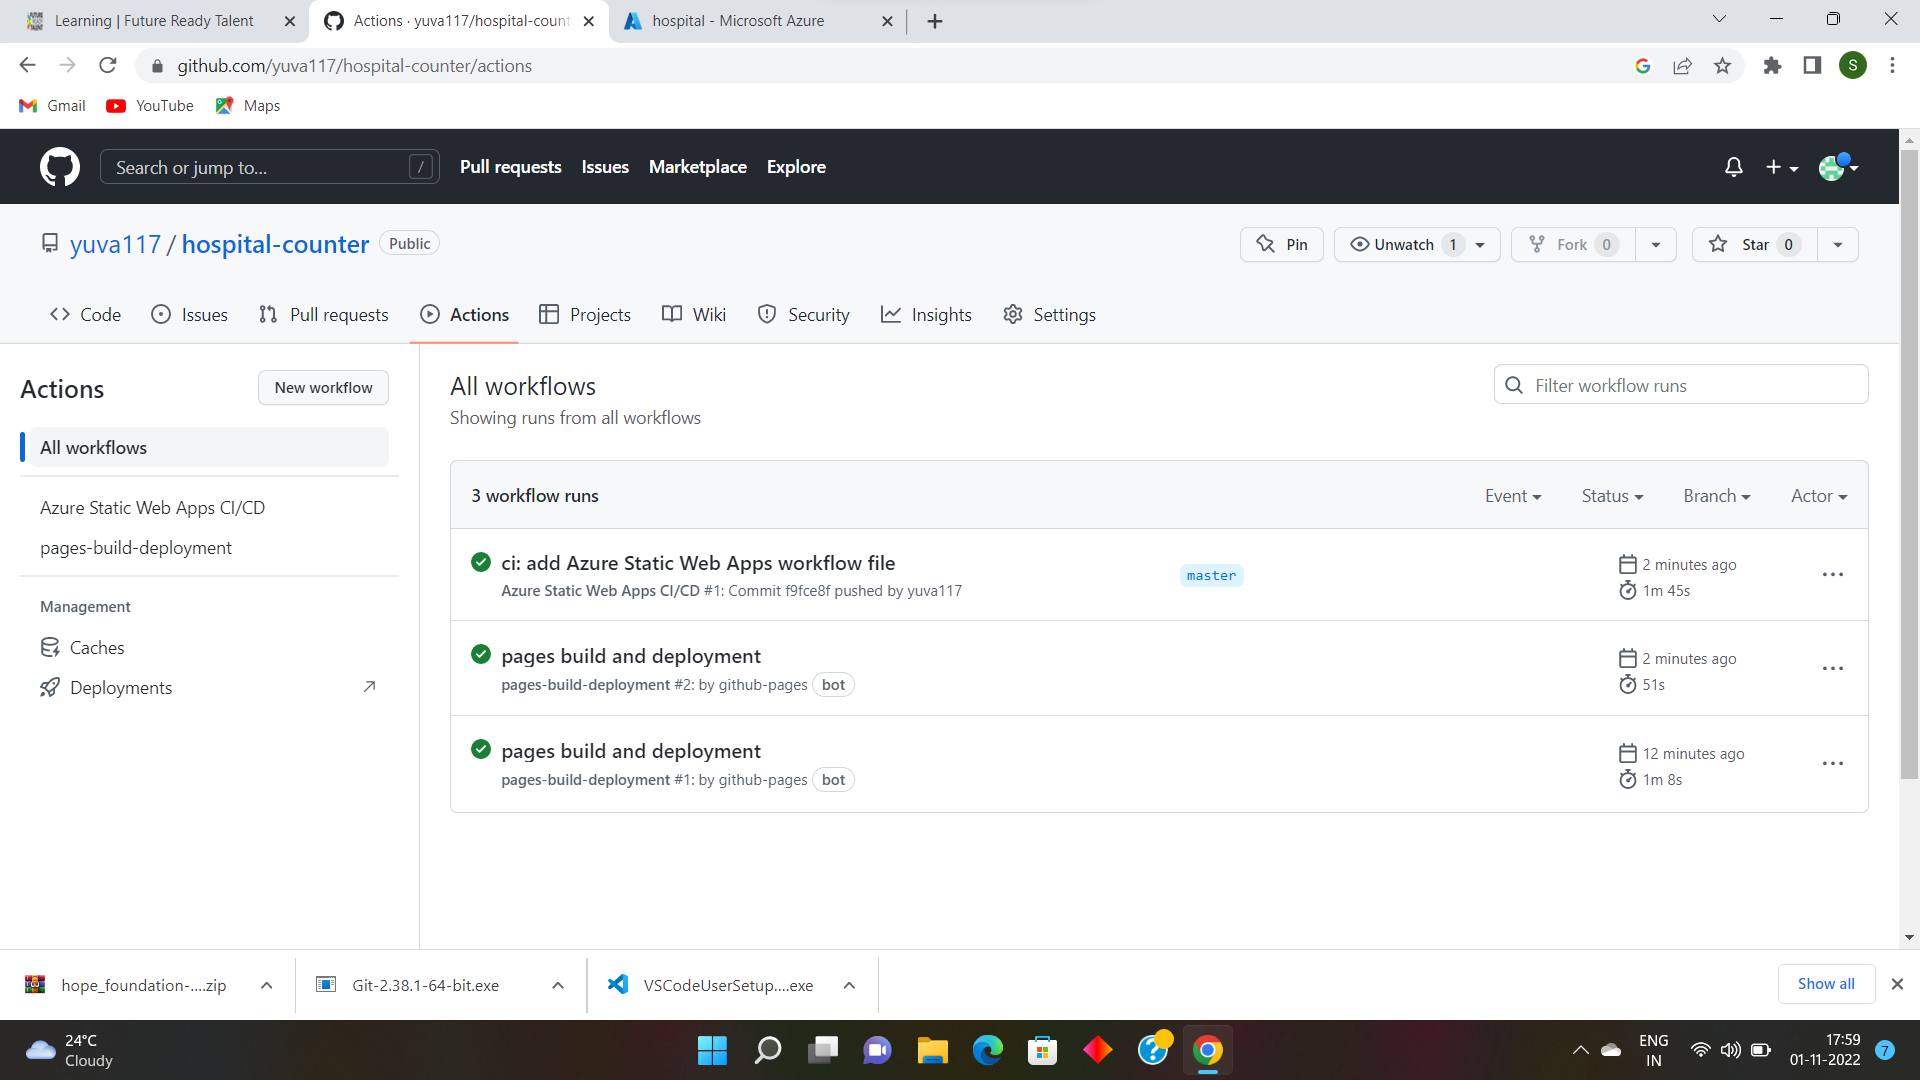Click the GitHub logo to go home
The image size is (1920, 1080).
click(59, 167)
